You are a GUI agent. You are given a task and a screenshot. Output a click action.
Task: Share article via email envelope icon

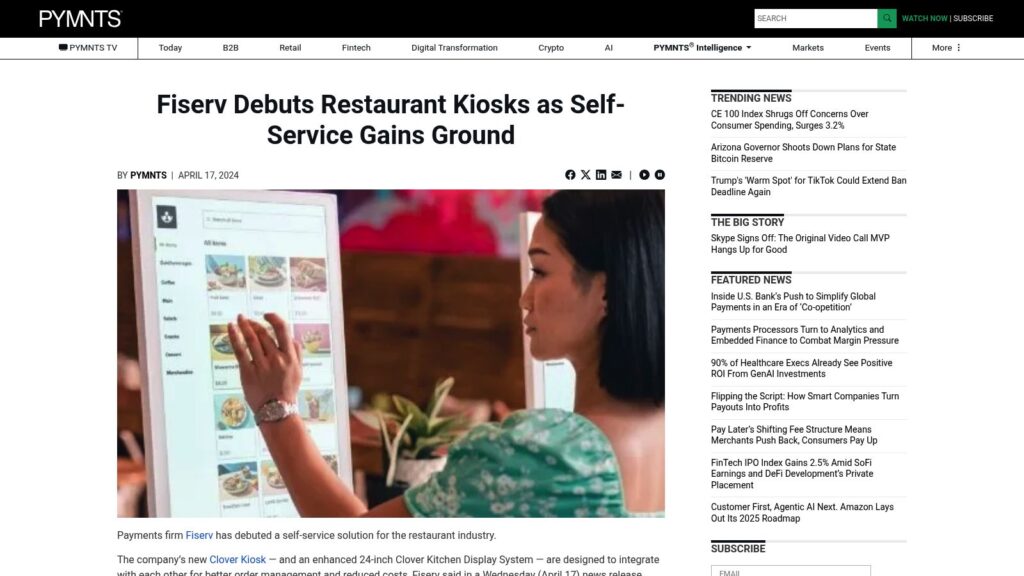point(616,175)
